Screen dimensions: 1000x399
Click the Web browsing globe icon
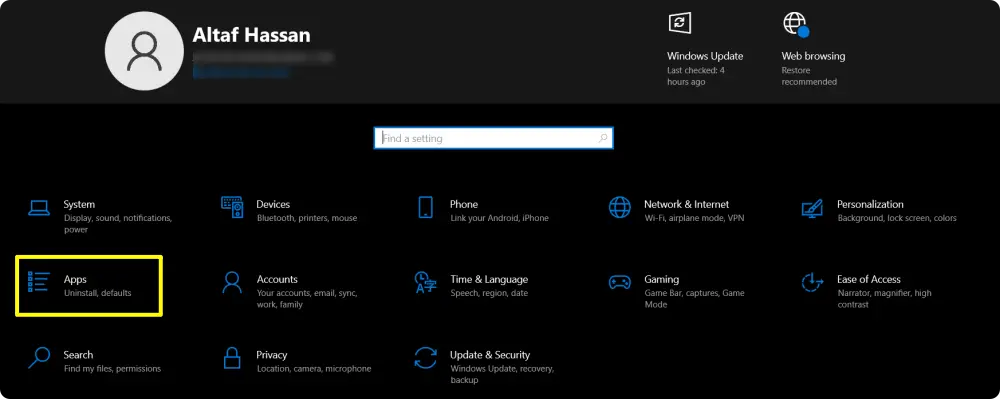pyautogui.click(x=795, y=24)
